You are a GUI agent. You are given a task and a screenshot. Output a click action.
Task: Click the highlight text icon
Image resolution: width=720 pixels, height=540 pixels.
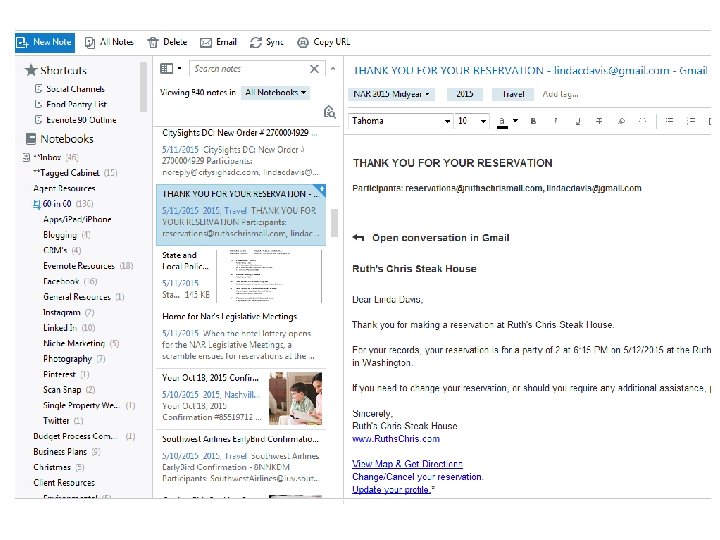[621, 121]
